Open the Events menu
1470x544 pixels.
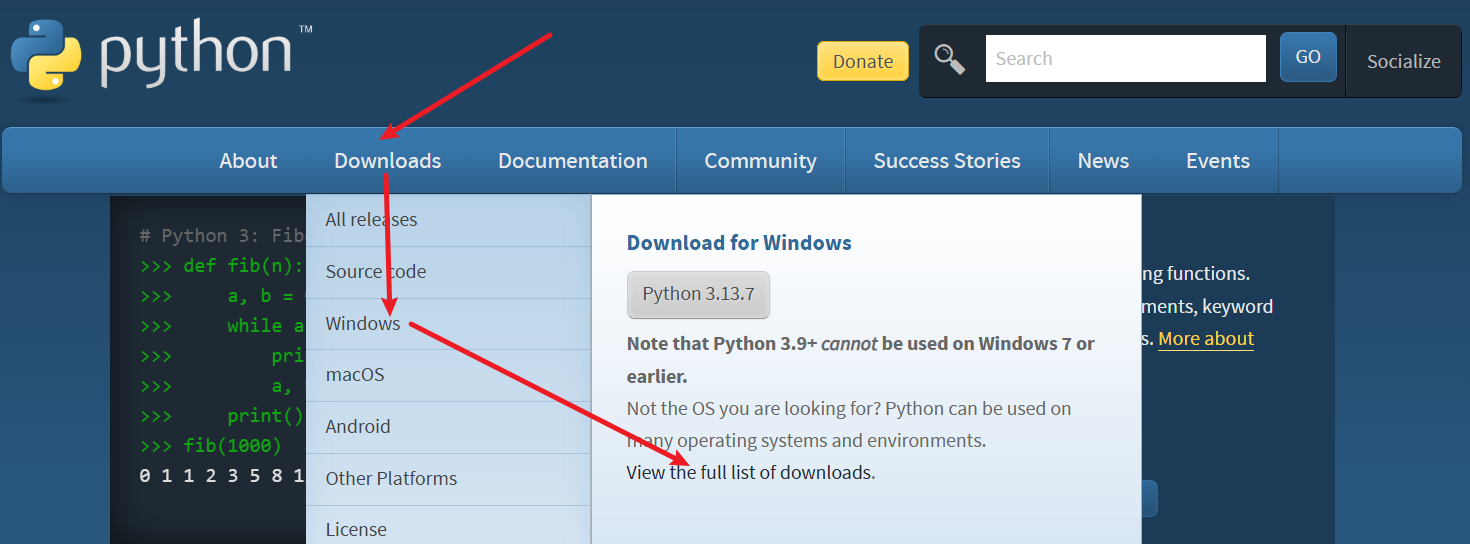click(1218, 161)
